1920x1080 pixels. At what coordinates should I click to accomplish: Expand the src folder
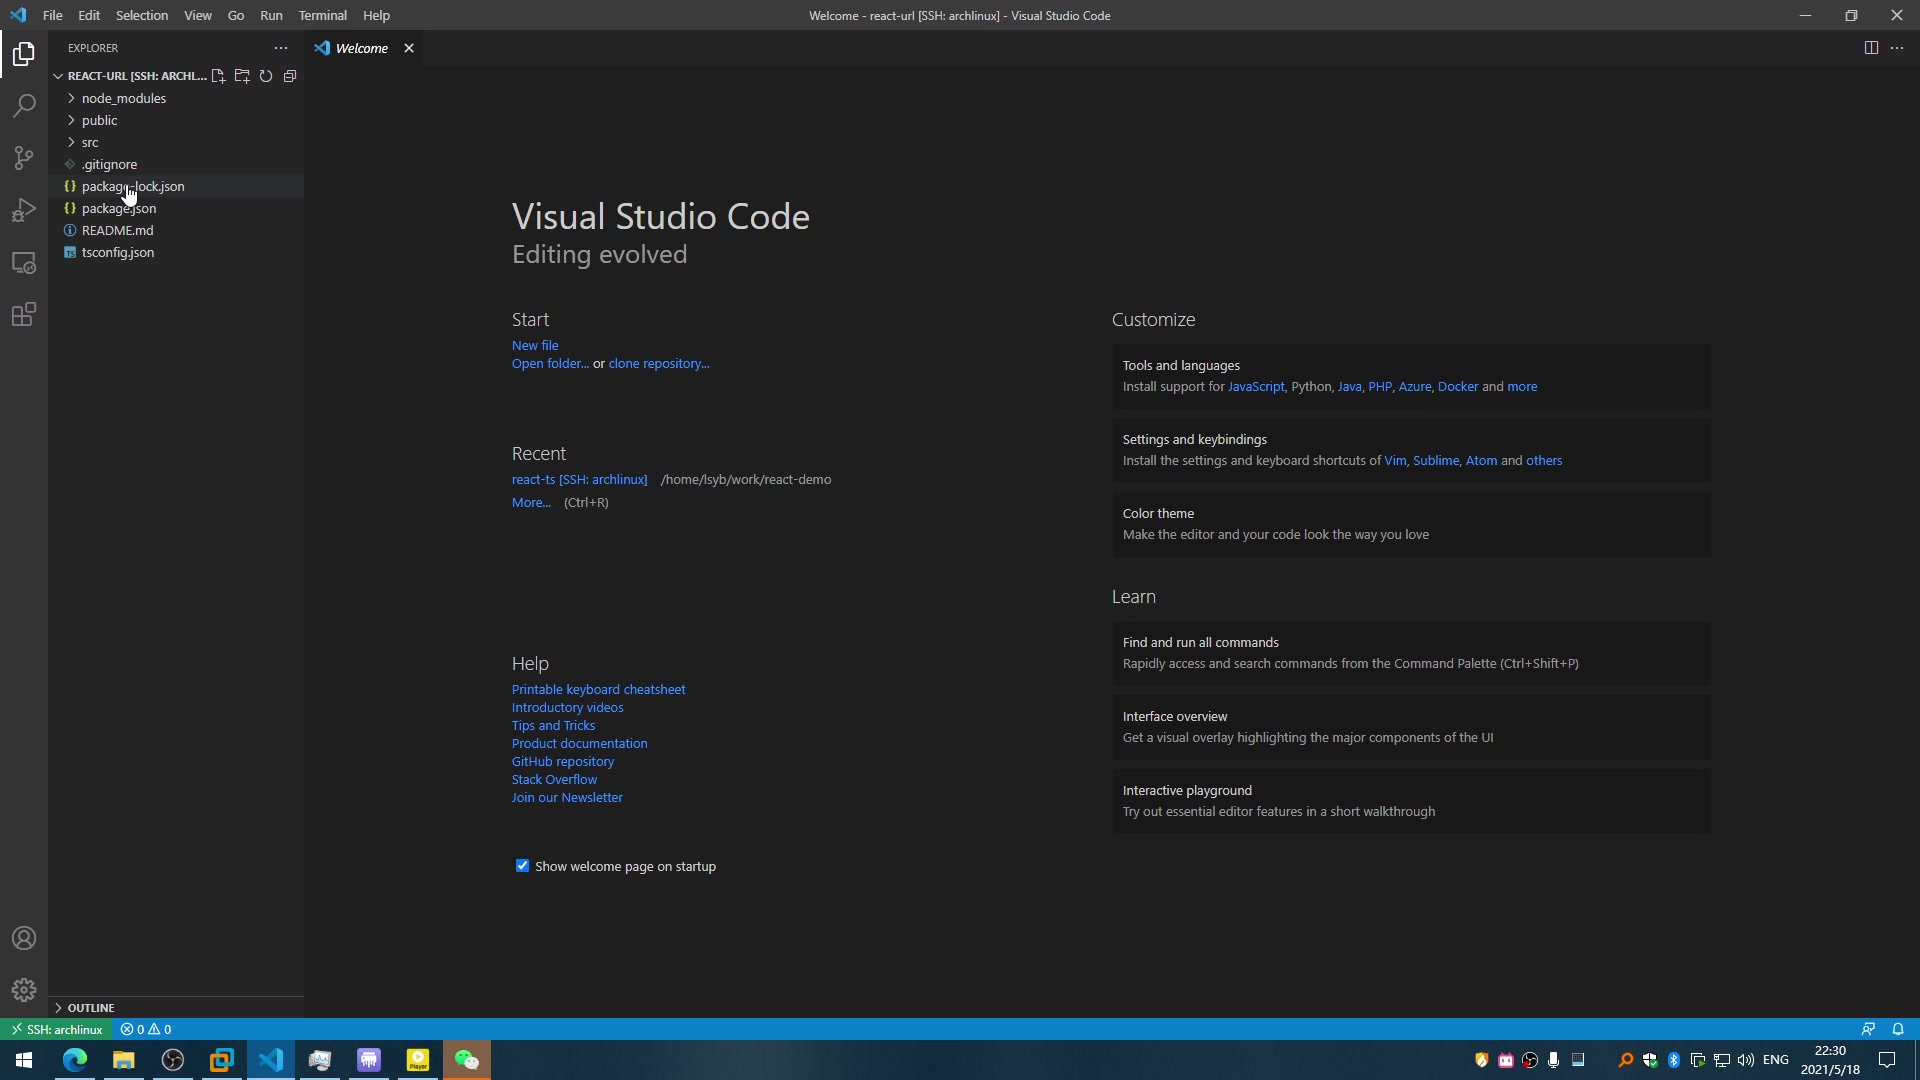coord(90,142)
